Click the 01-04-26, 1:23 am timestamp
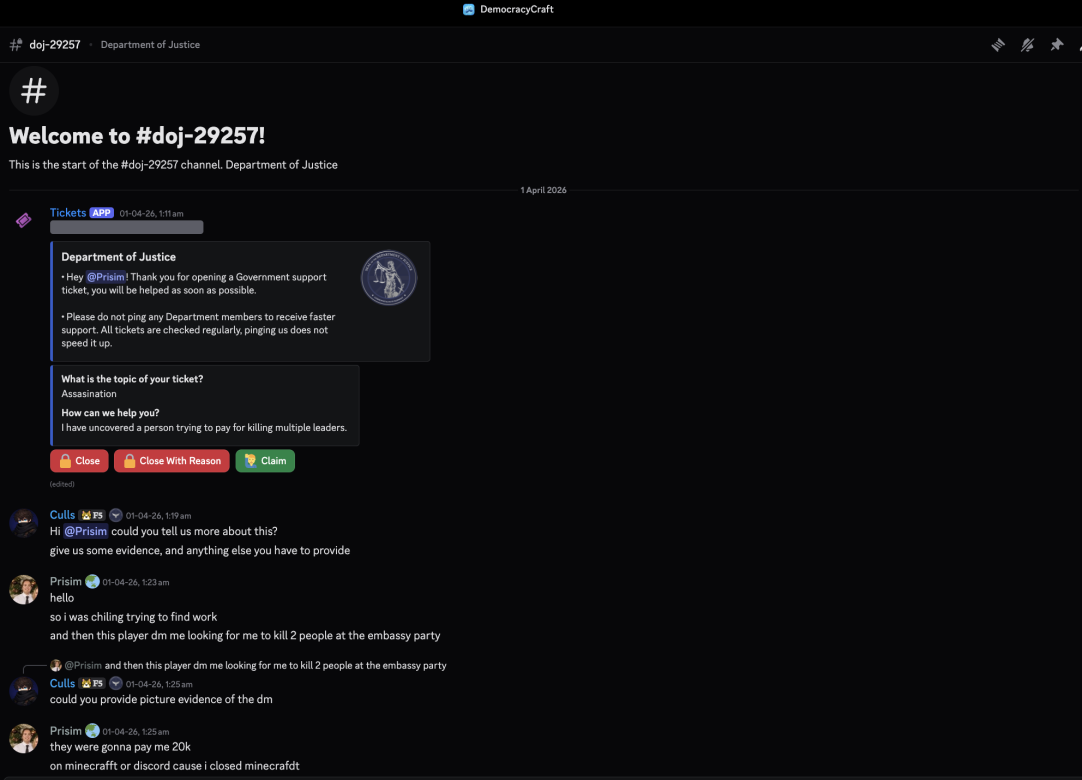 click(136, 583)
